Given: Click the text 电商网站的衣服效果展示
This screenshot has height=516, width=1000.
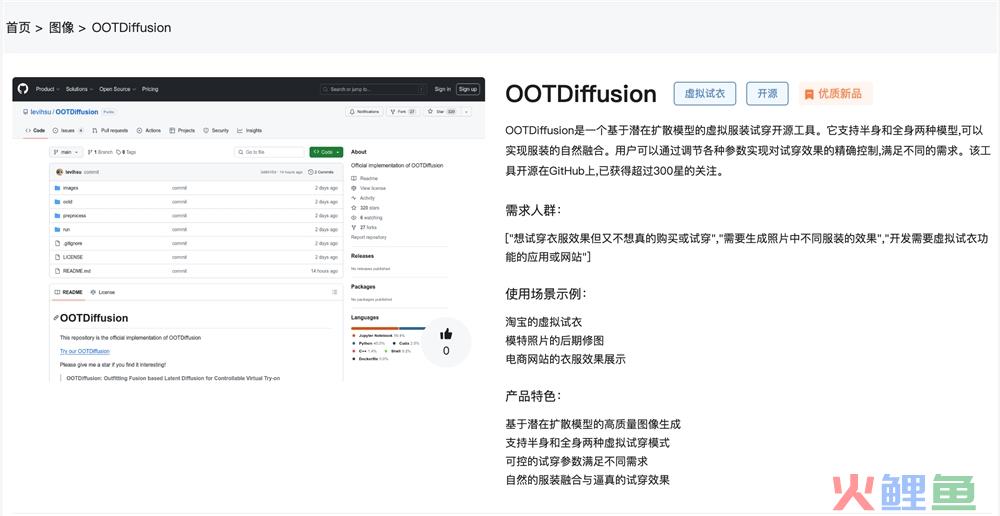Looking at the screenshot, I should click(565, 359).
